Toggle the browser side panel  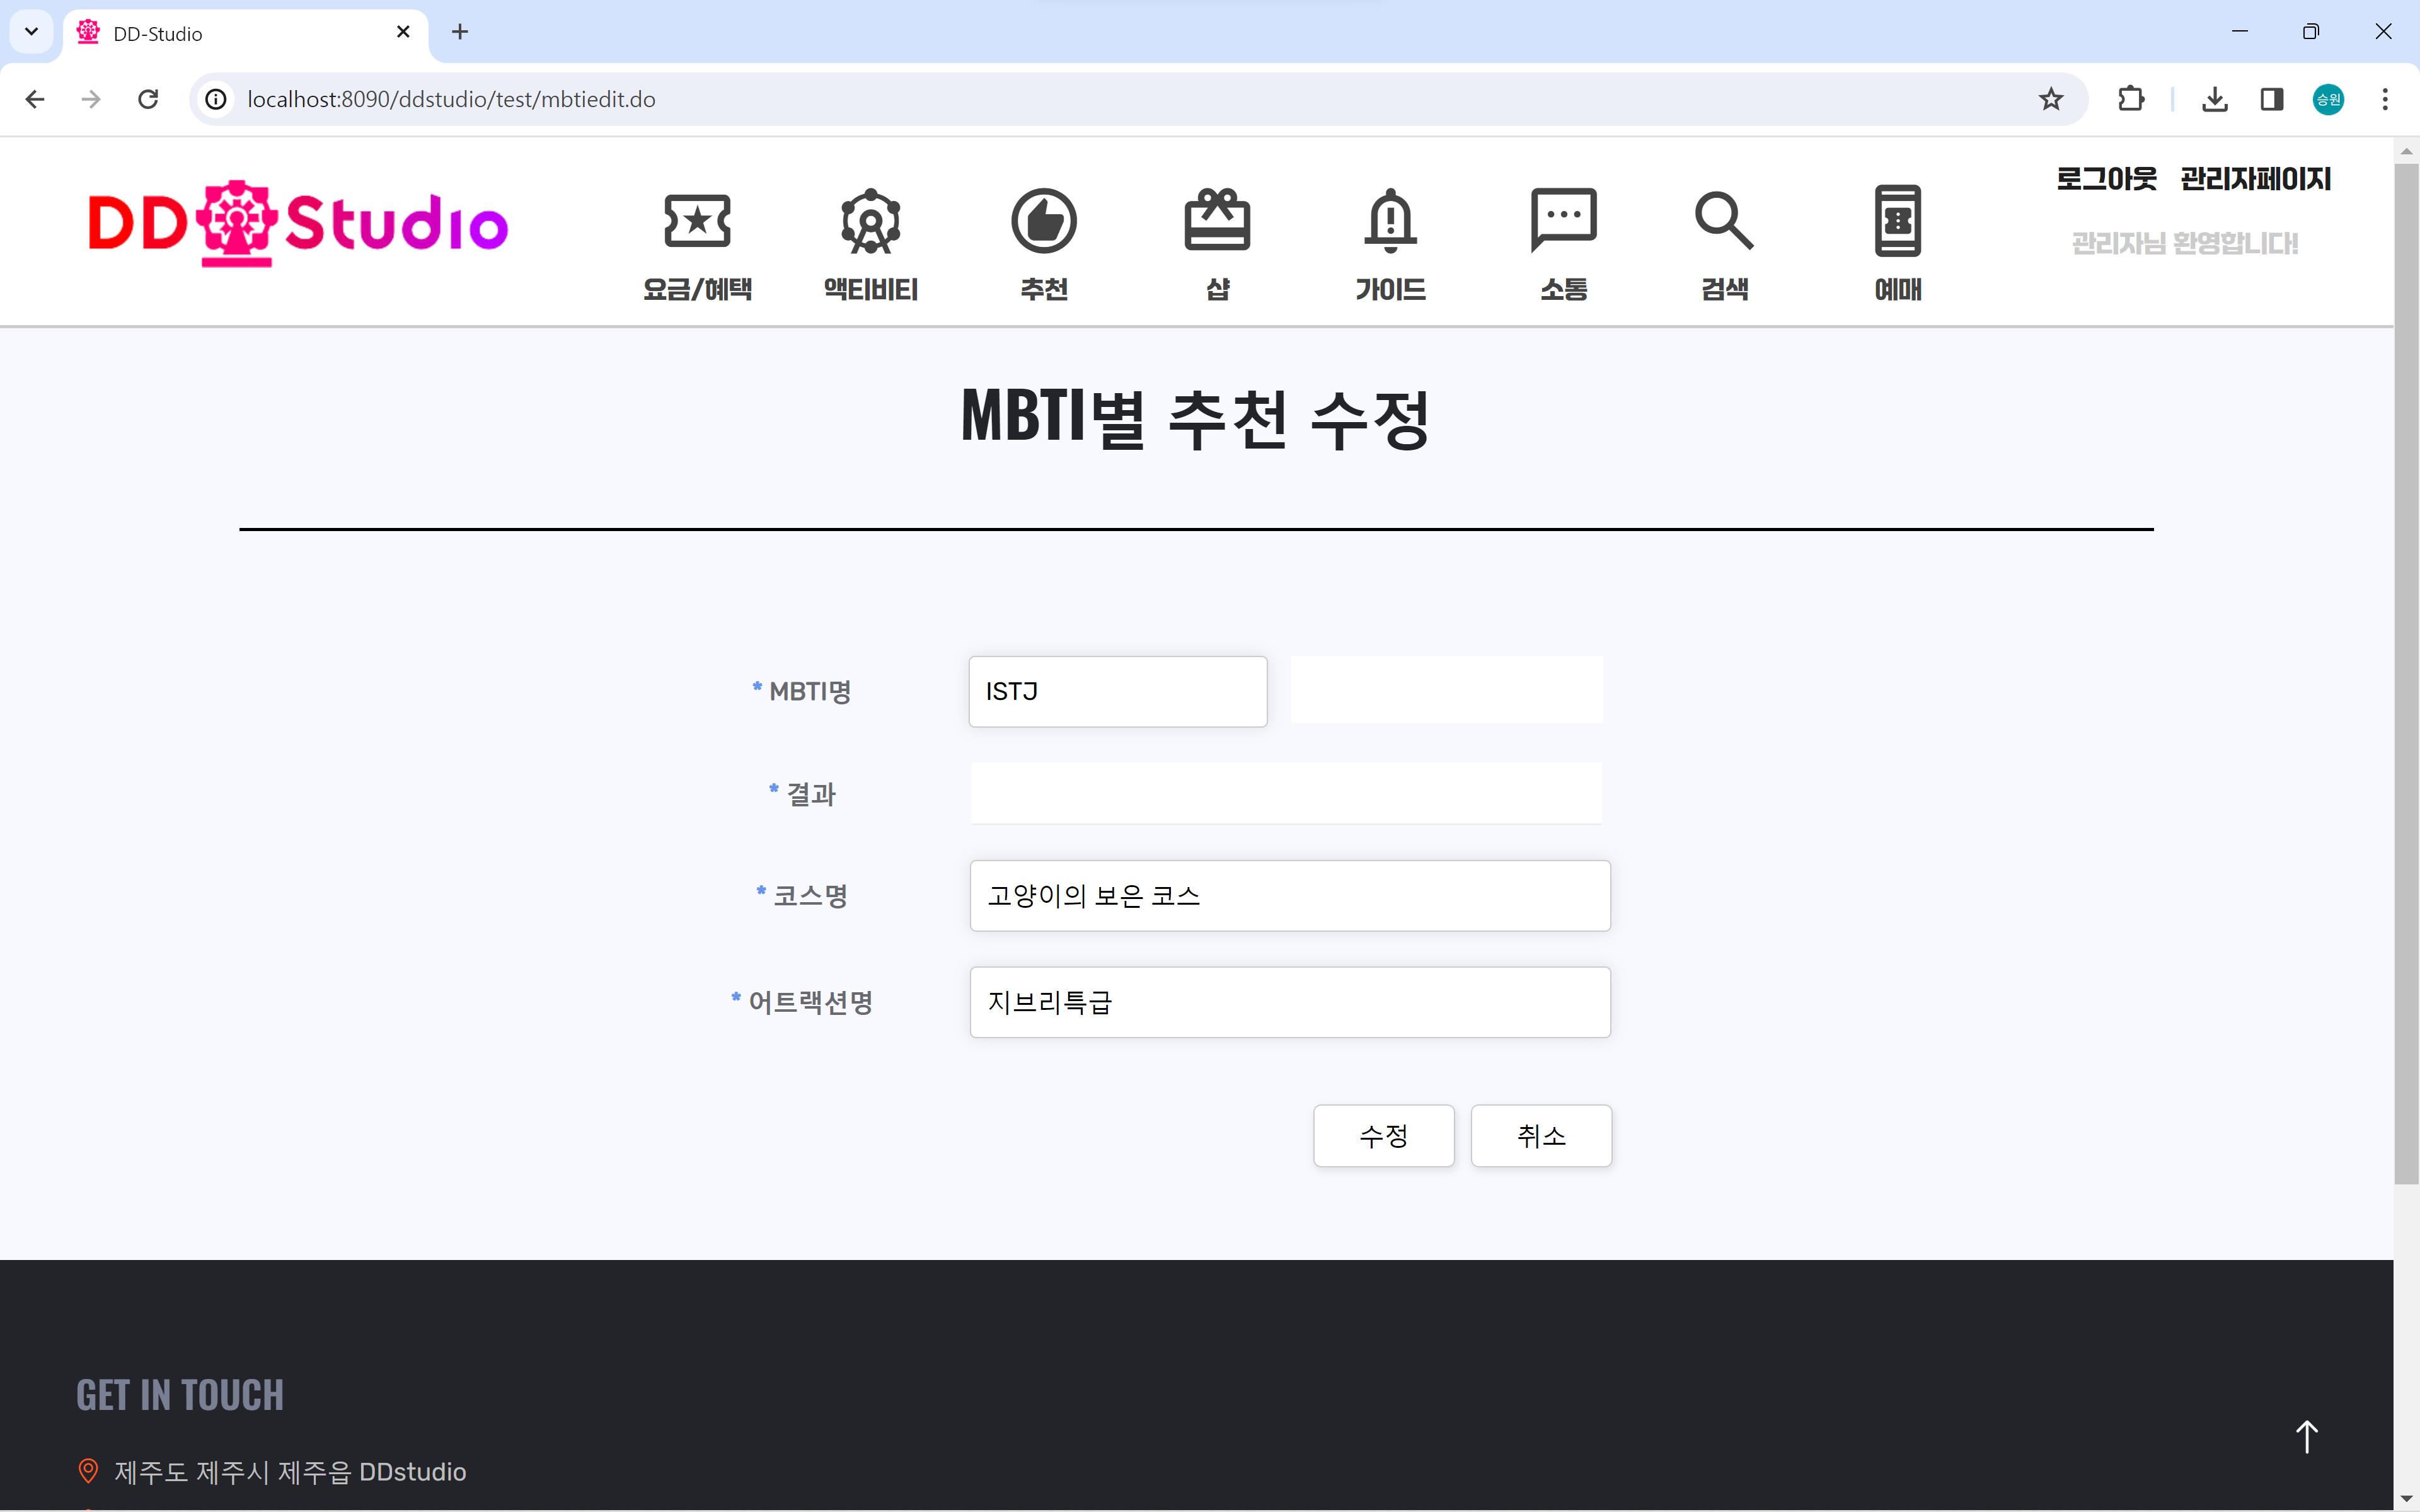coord(2272,99)
